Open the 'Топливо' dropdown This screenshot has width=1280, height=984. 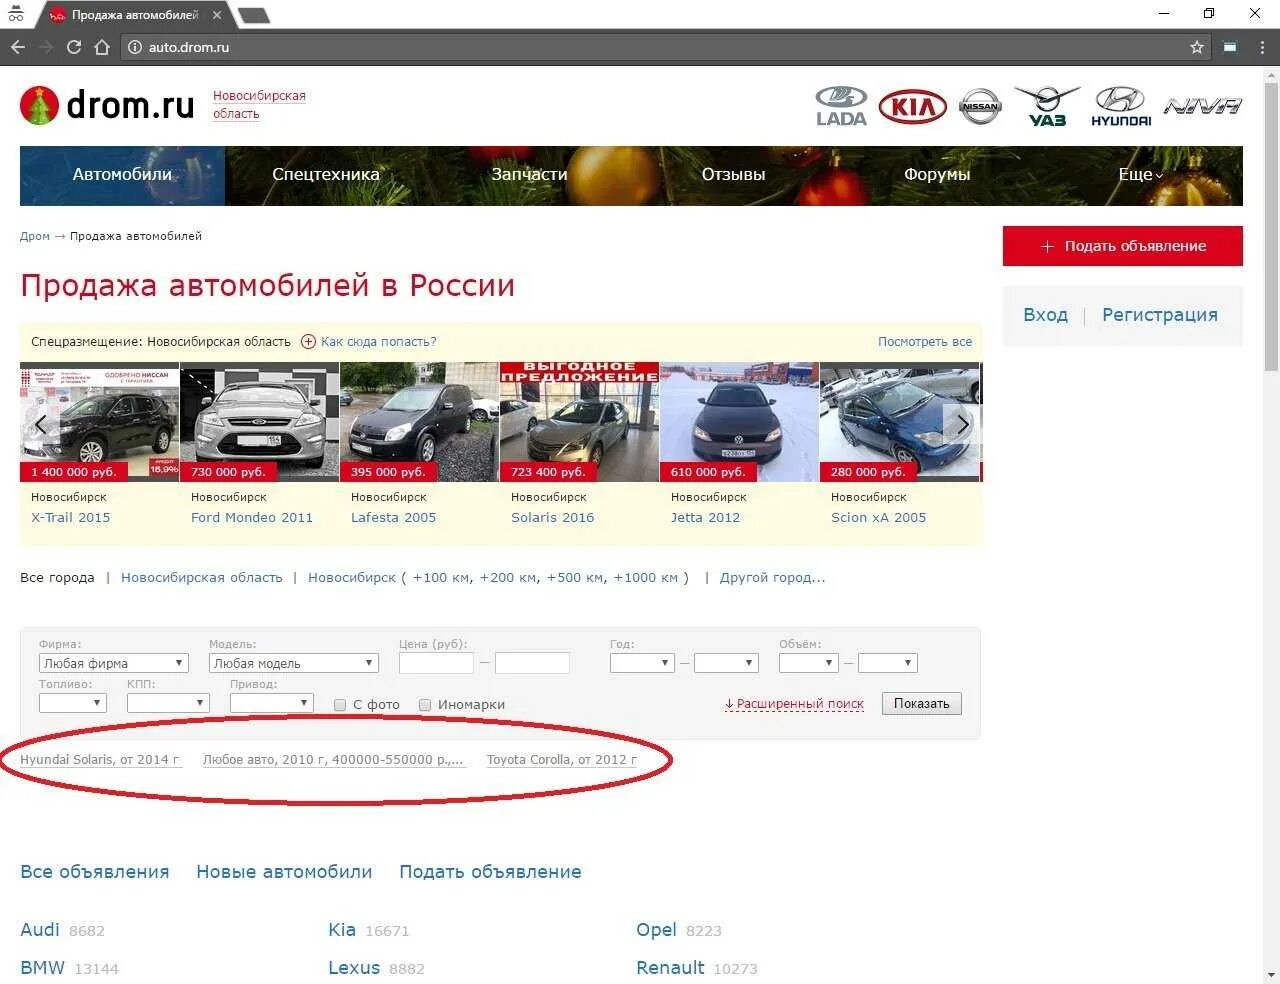(x=72, y=703)
